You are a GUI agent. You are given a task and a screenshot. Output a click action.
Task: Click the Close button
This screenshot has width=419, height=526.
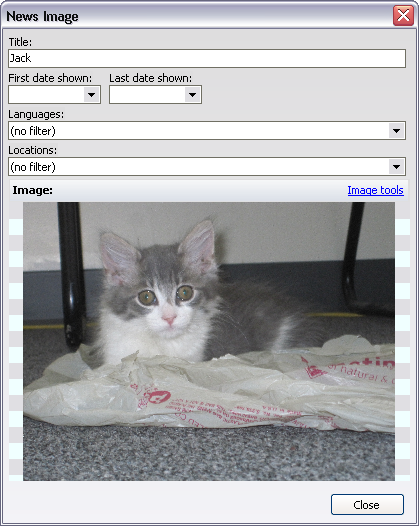(367, 505)
